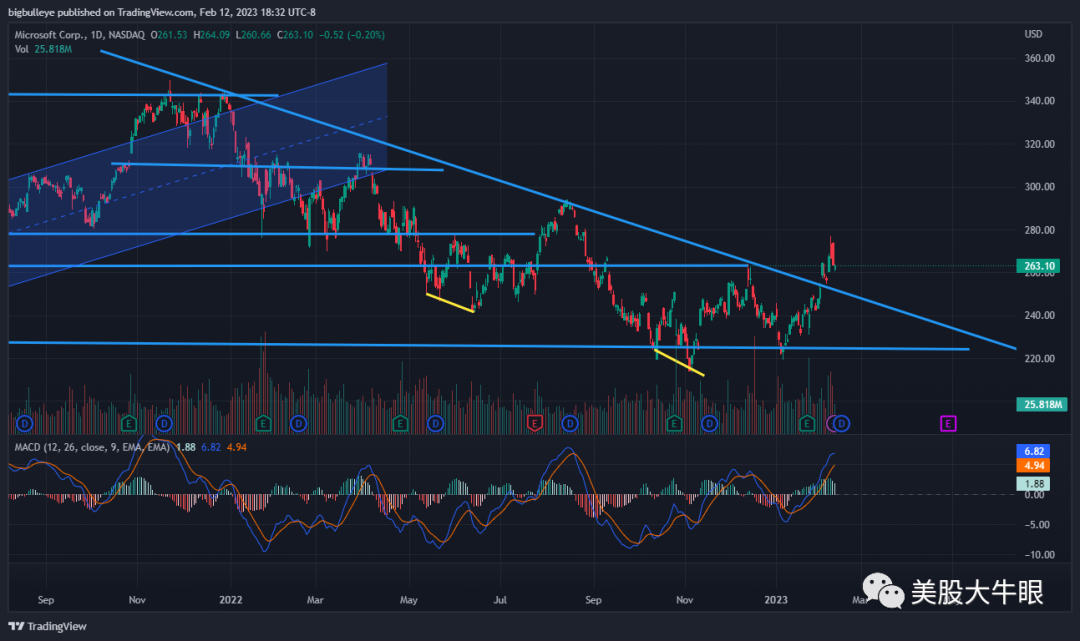The height and width of the screenshot is (641, 1080).
Task: Click the open value O261.53 in the header
Action: (169, 34)
